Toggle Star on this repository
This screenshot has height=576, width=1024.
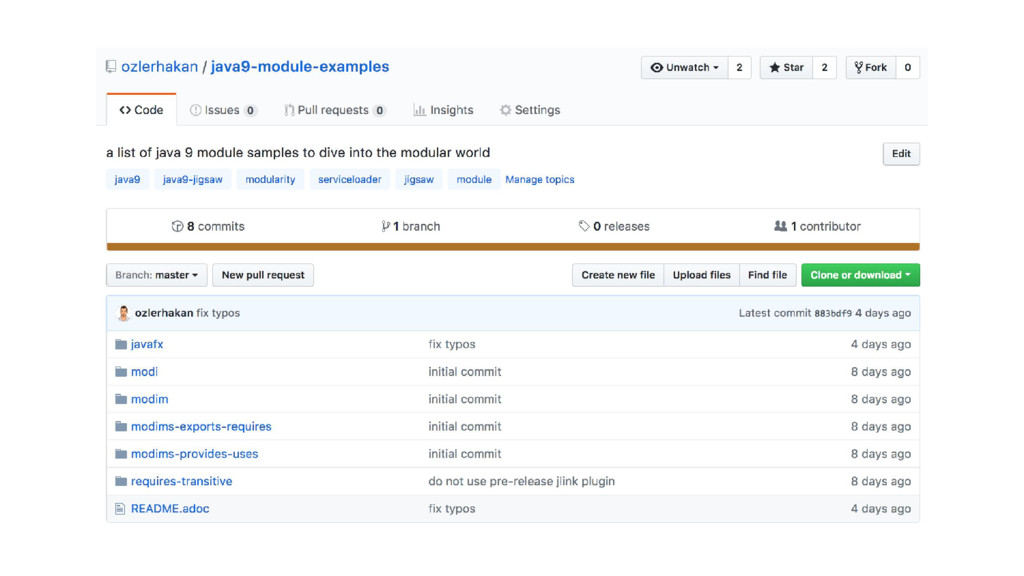tap(786, 68)
